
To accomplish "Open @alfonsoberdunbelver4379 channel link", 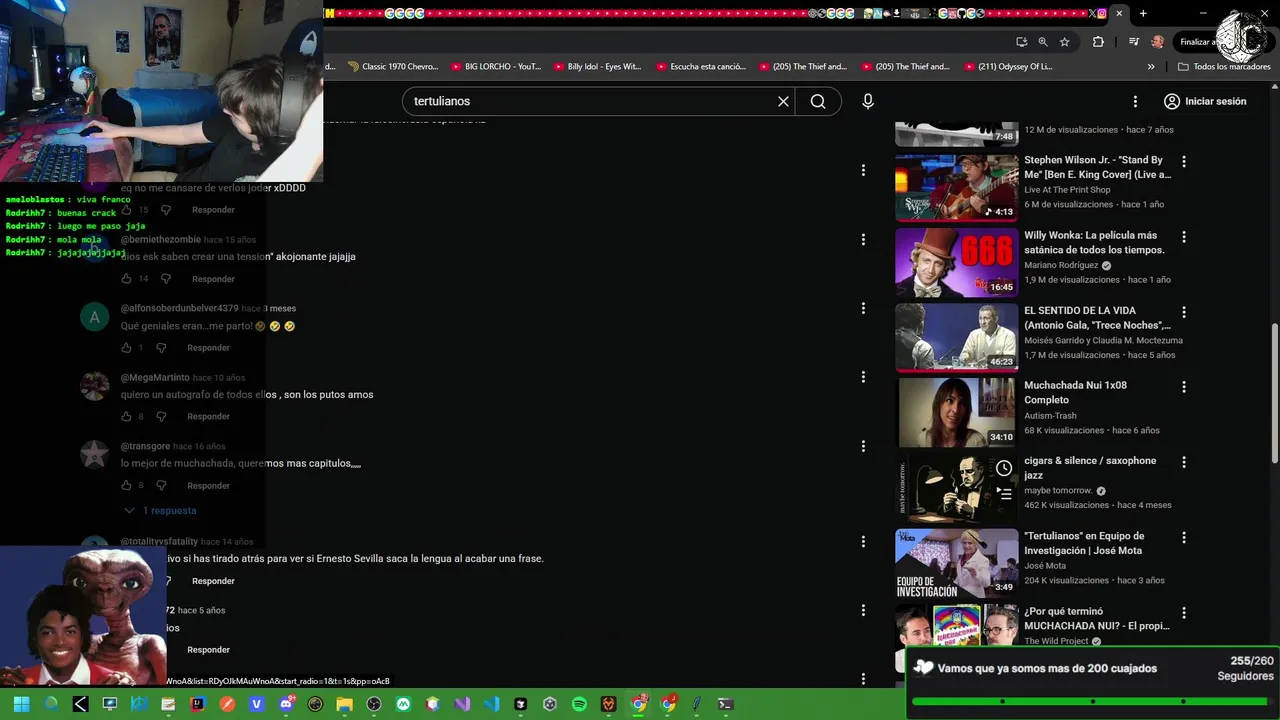I will click(180, 308).
